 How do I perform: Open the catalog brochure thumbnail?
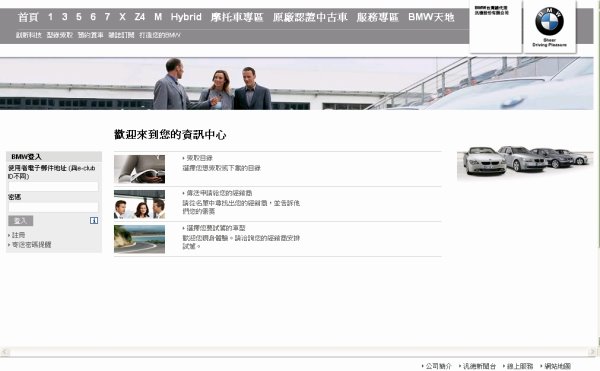pos(139,169)
